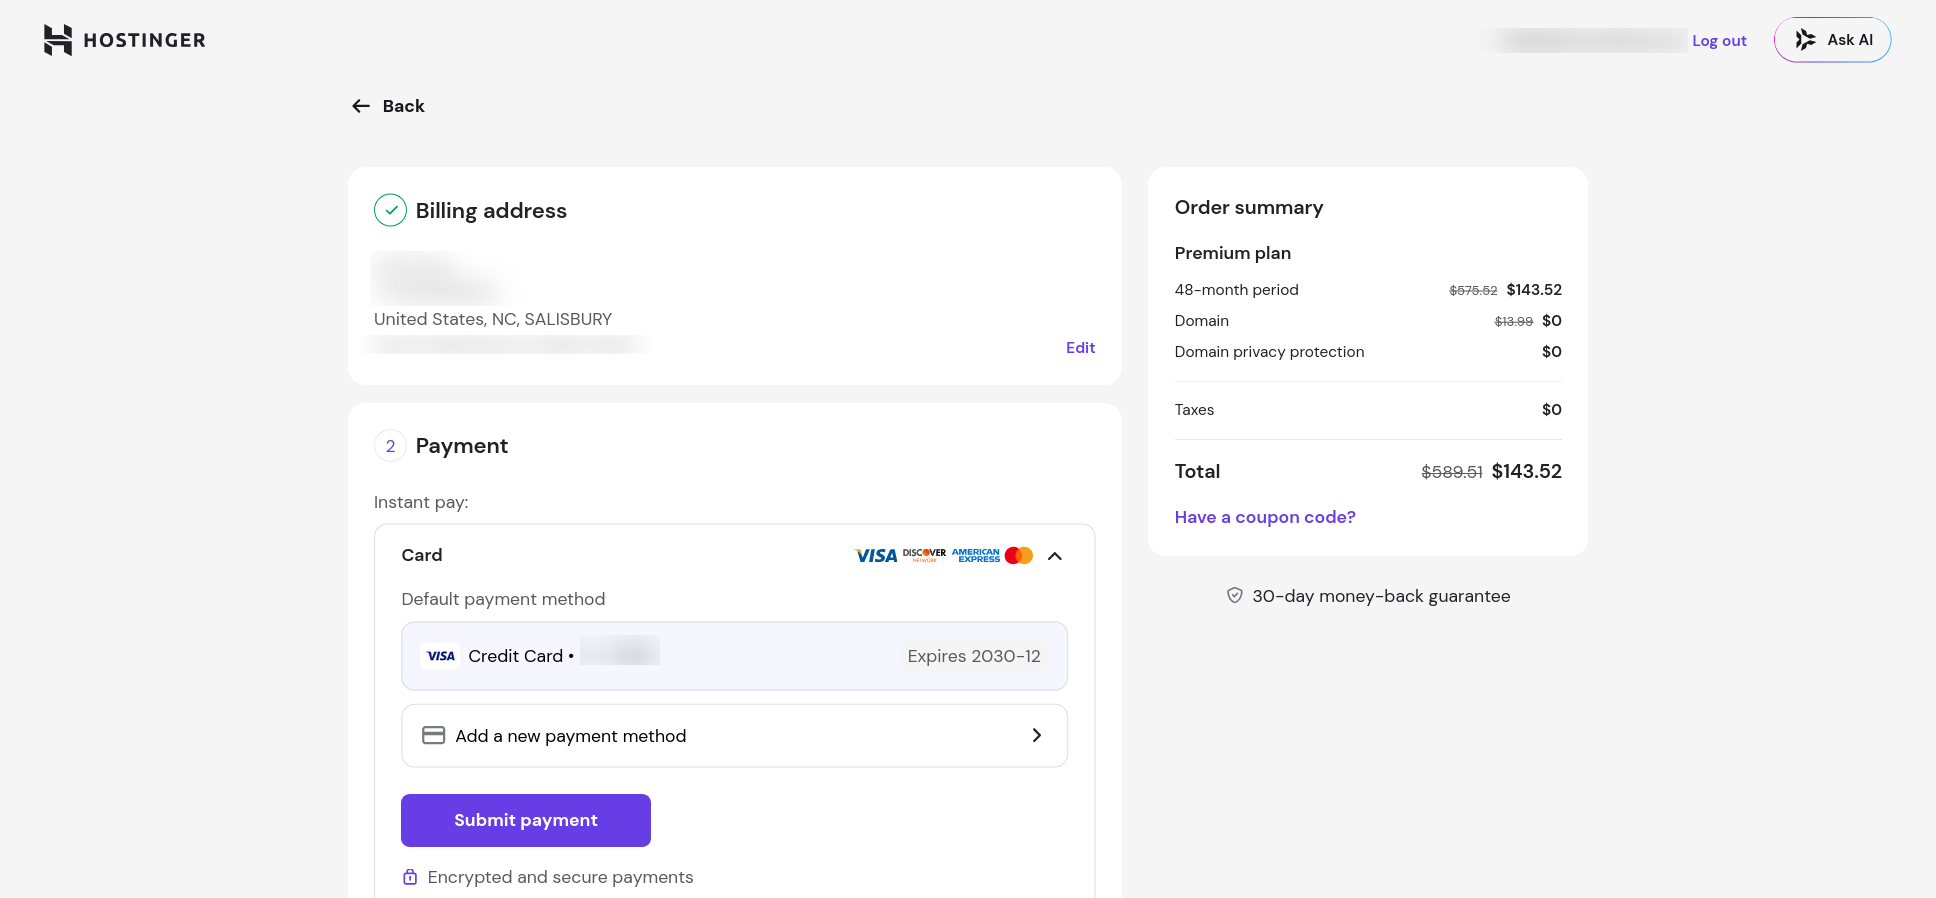Click the Instant pay label
Viewport: 1936px width, 898px height.
coord(421,502)
